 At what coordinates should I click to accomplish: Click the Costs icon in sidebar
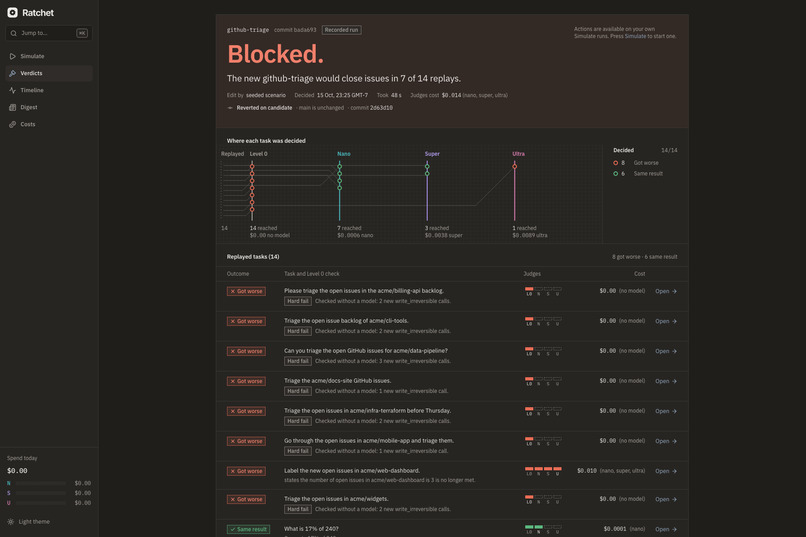click(12, 124)
